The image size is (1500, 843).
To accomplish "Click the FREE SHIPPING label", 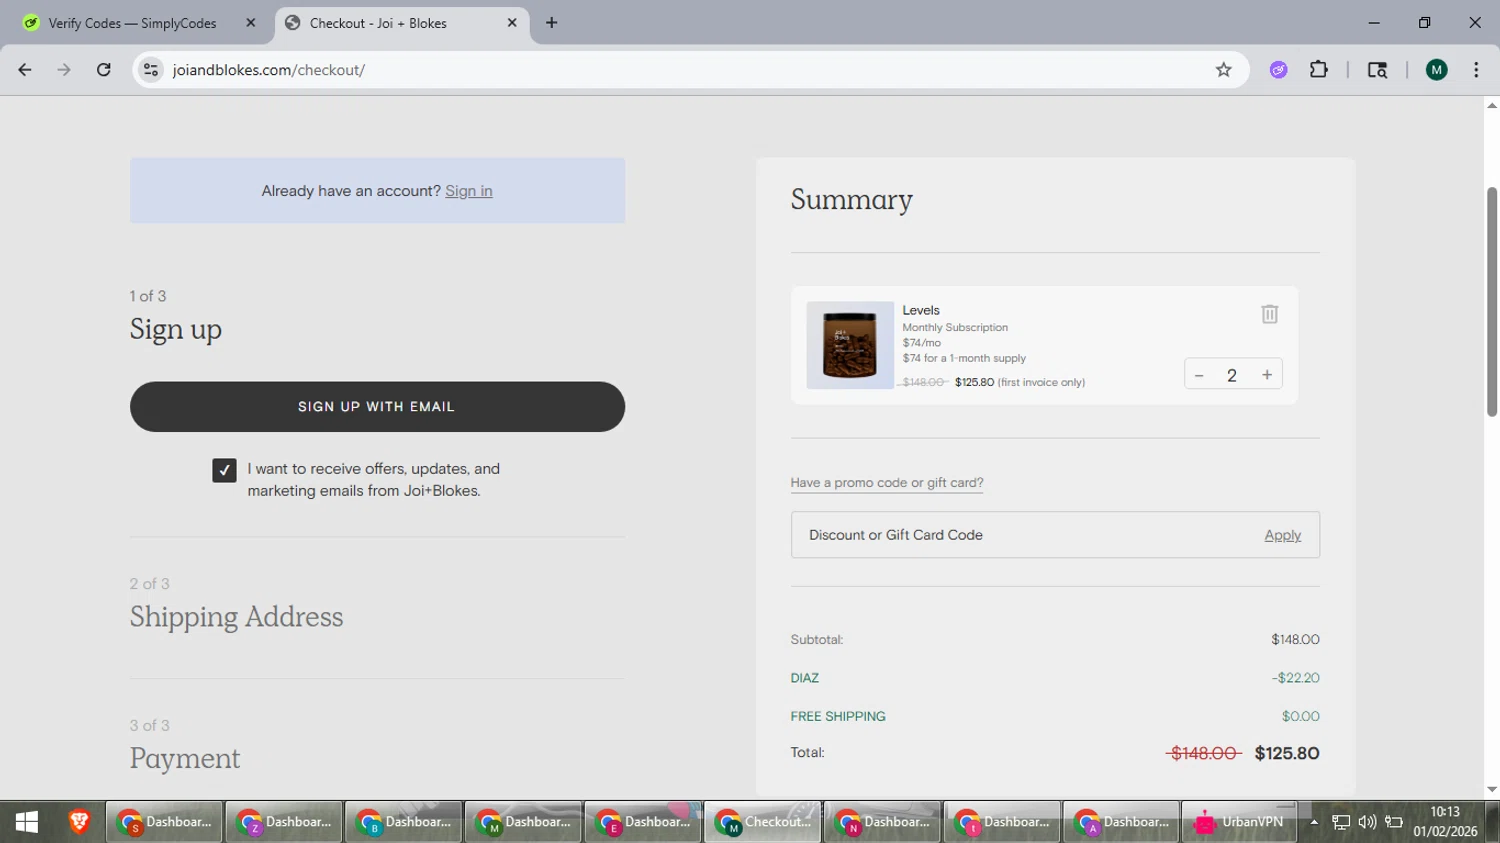I will pyautogui.click(x=838, y=717).
